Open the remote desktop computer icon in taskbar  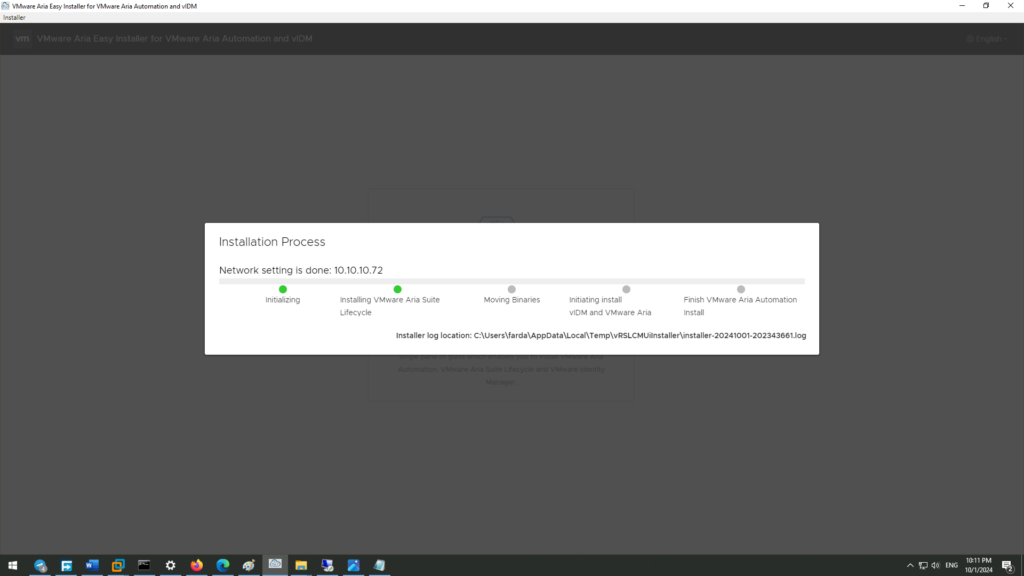pyautogui.click(x=327, y=566)
